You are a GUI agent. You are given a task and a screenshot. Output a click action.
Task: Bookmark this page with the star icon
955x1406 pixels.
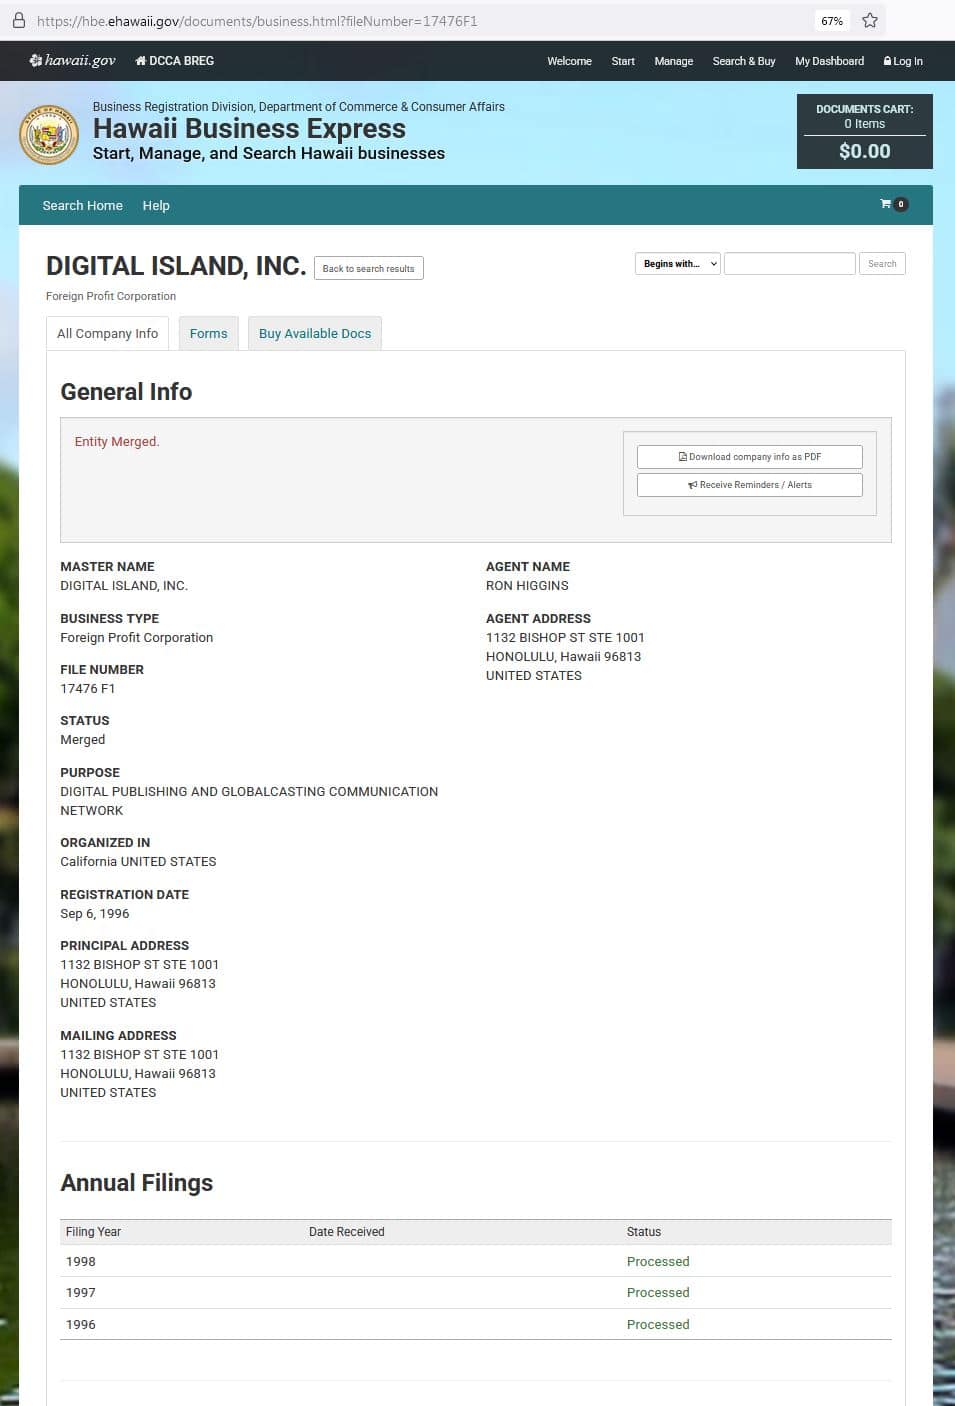[869, 20]
